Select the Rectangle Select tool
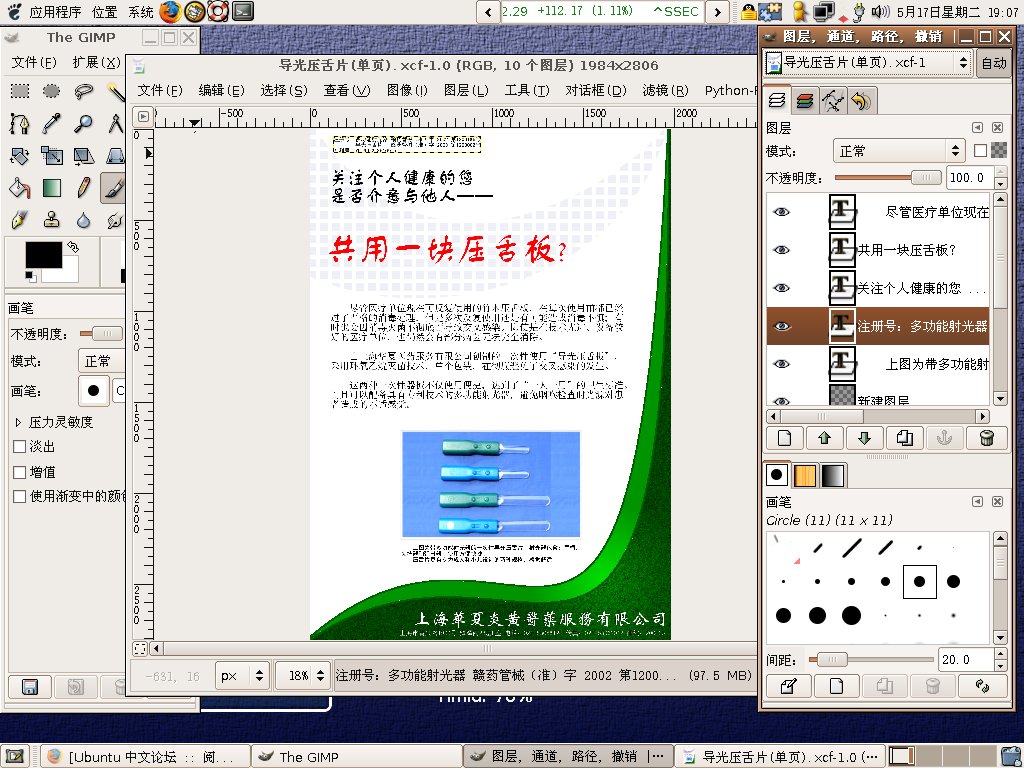This screenshot has width=1024, height=768. click(20, 91)
